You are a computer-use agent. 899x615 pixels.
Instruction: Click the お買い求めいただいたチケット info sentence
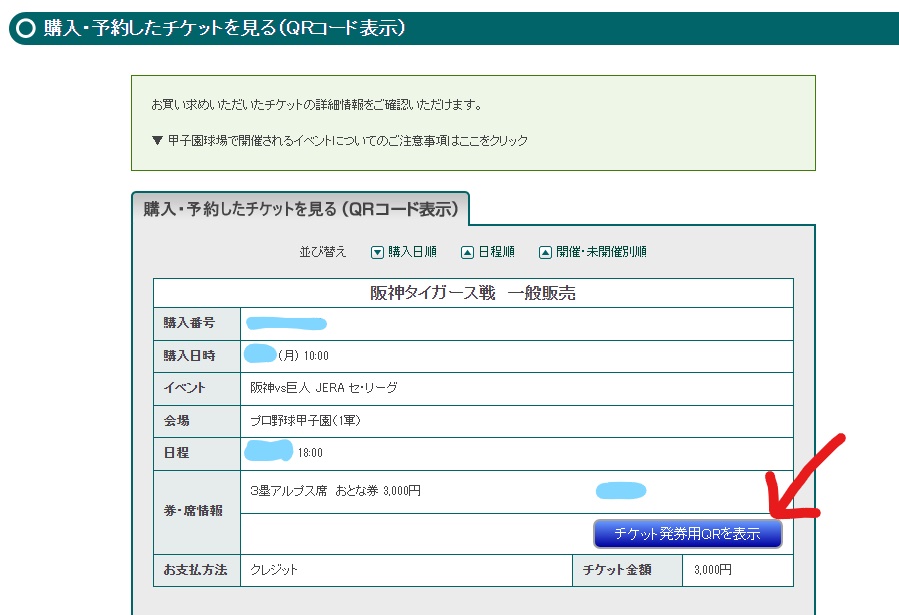317,105
